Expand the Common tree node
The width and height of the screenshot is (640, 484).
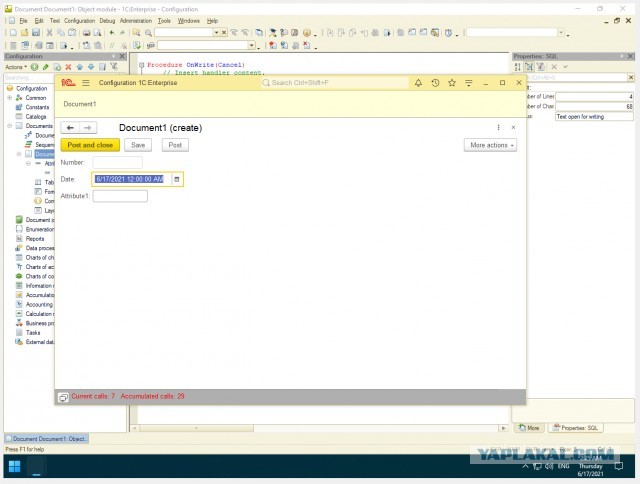pyautogui.click(x=9, y=98)
